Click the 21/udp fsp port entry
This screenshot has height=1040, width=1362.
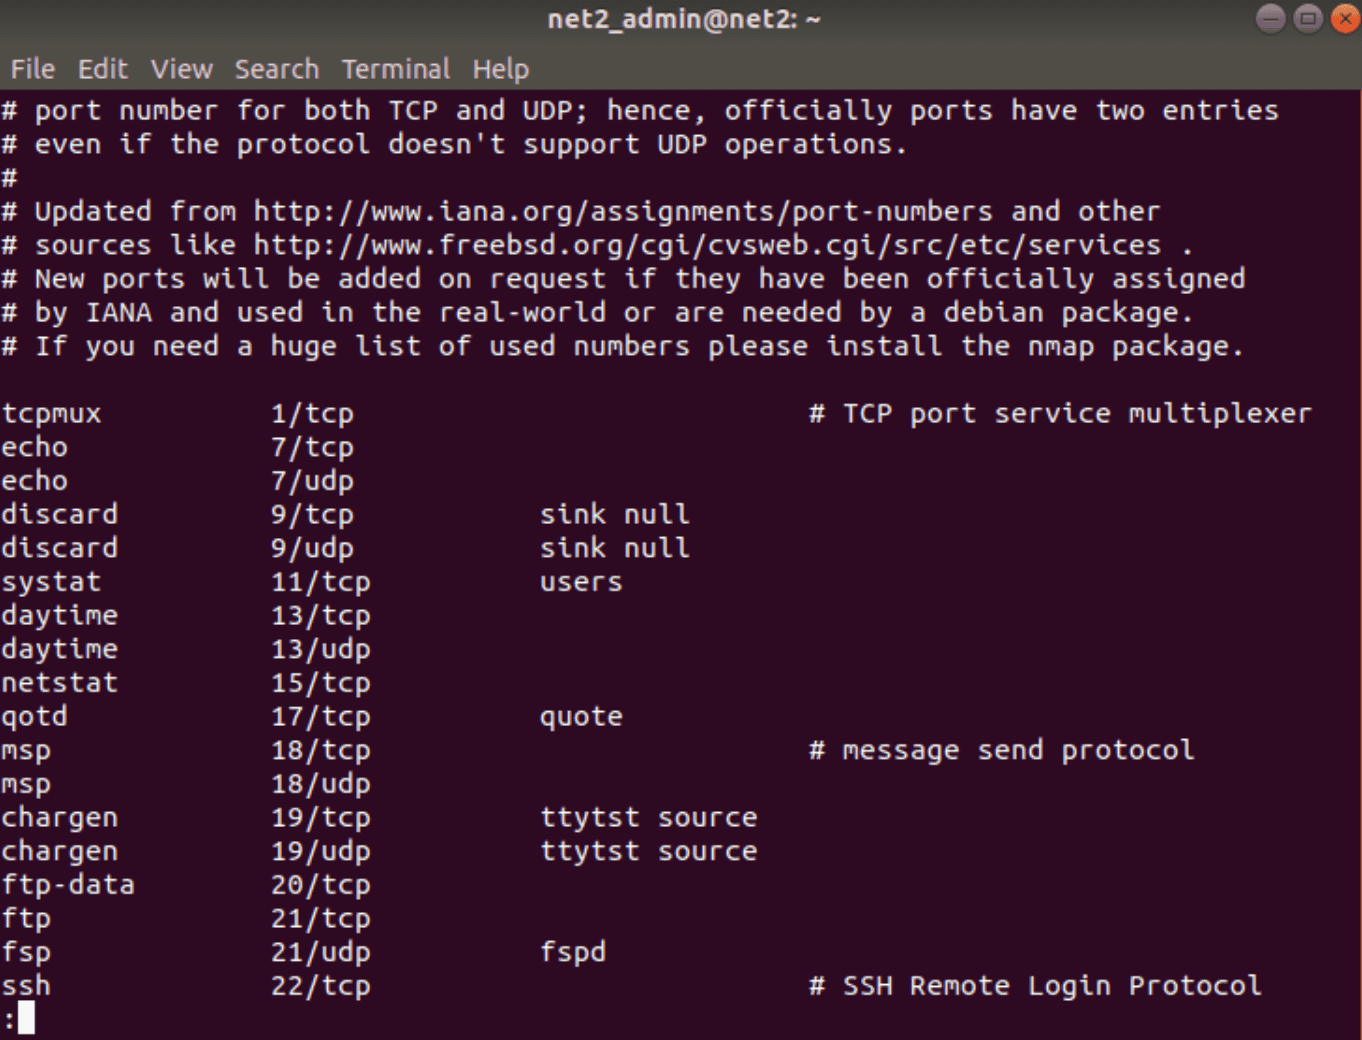[x=321, y=952]
